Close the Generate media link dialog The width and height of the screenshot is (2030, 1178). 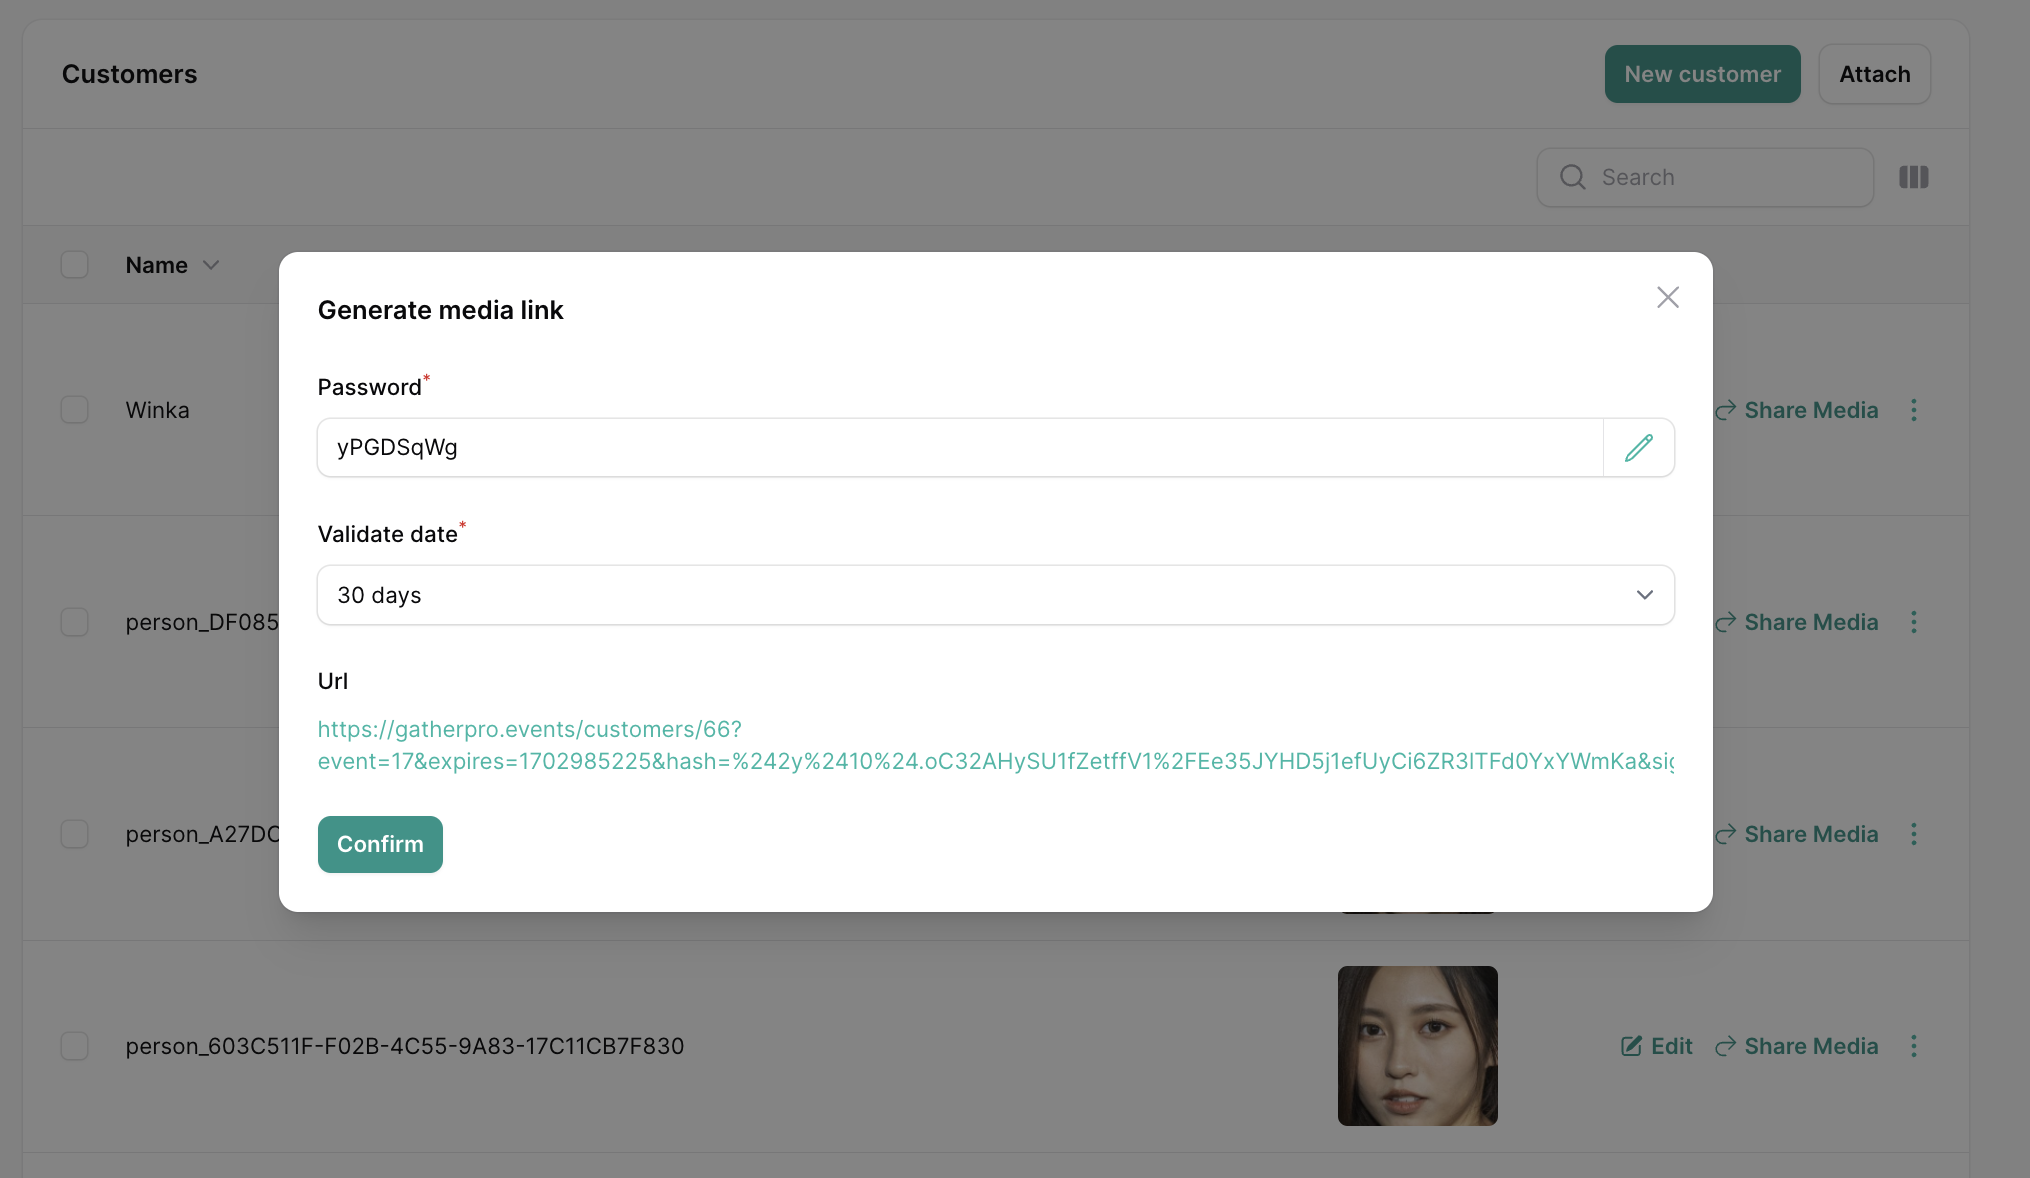(x=1667, y=297)
